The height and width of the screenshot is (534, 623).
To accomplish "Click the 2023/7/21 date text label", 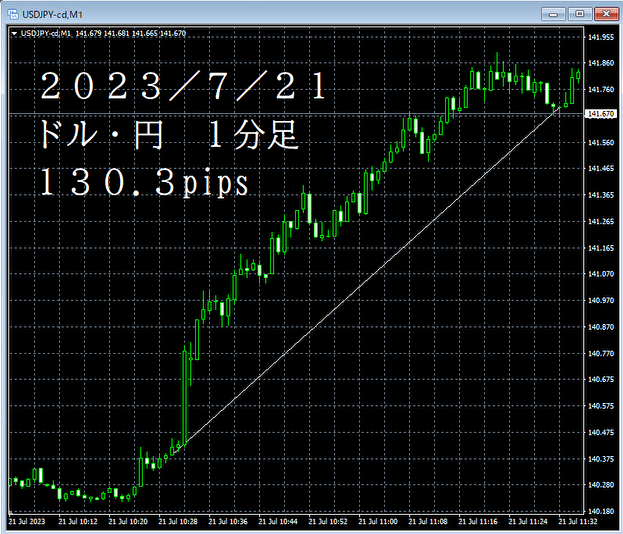I will click(184, 86).
